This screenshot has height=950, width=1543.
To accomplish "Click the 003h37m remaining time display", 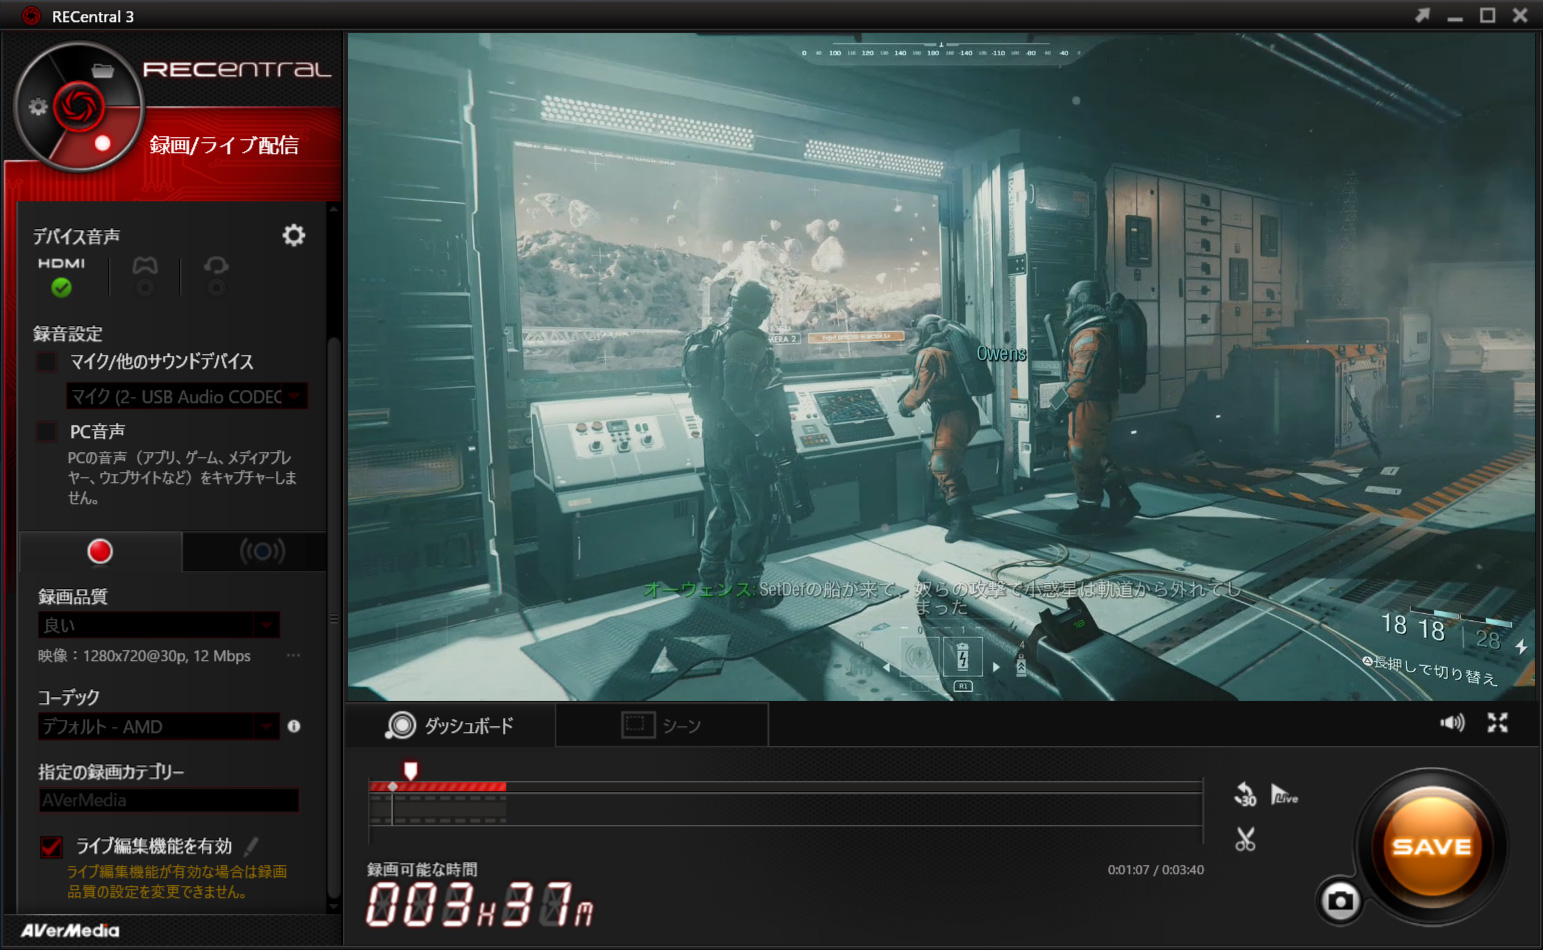I will pos(480,904).
